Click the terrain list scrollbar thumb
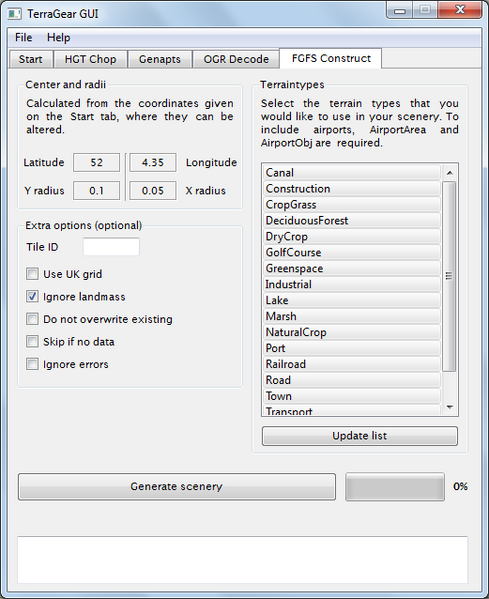Screen dimensions: 489x599 coord(449,276)
